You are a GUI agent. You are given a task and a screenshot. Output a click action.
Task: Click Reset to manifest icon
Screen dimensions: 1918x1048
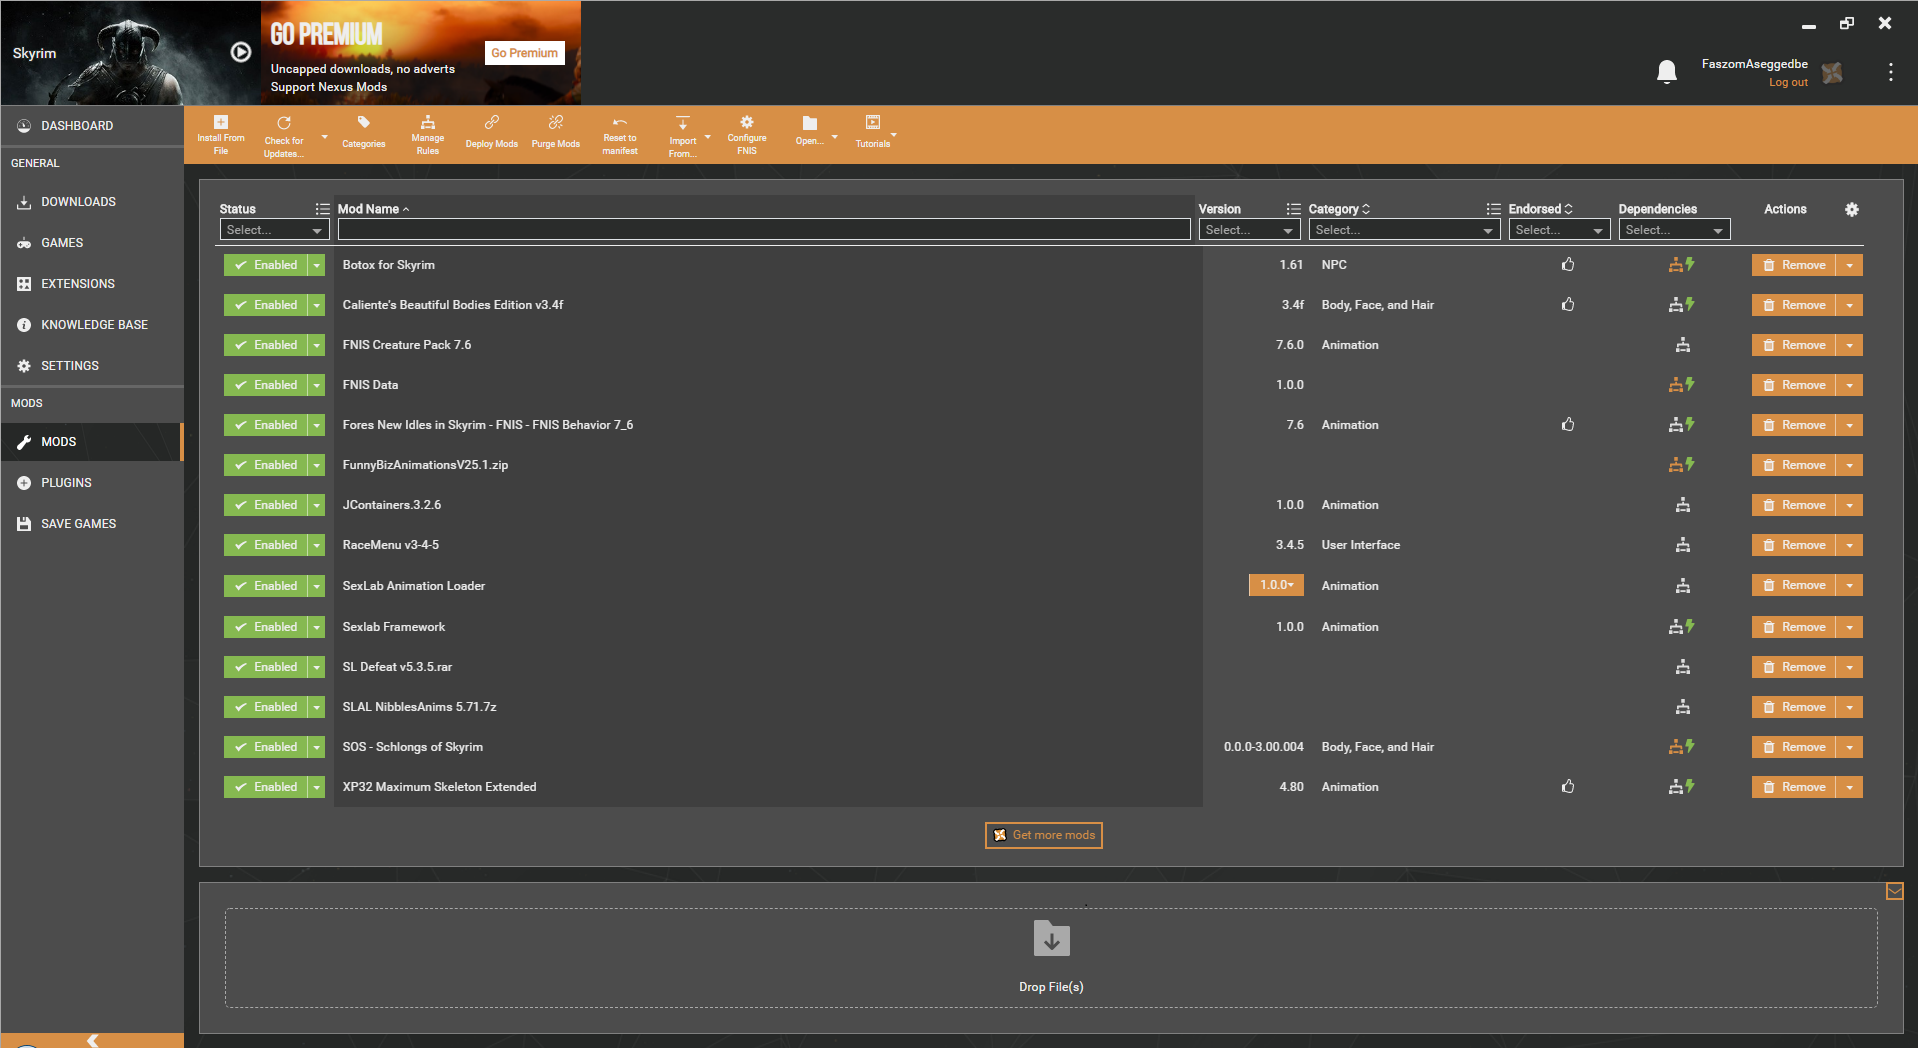point(620,135)
